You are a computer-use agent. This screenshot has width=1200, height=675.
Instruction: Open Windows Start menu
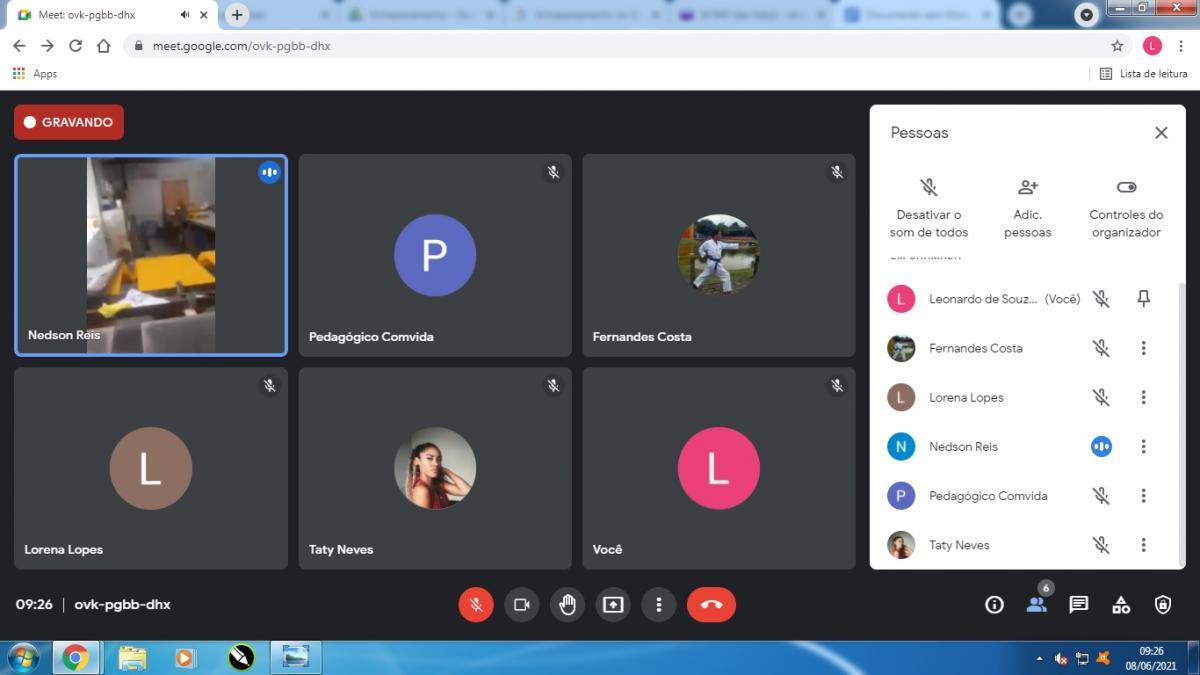[23, 657]
